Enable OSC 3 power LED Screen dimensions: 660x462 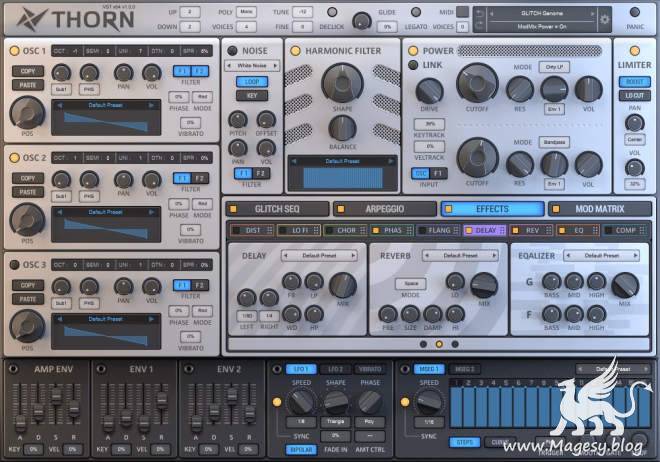(14, 265)
